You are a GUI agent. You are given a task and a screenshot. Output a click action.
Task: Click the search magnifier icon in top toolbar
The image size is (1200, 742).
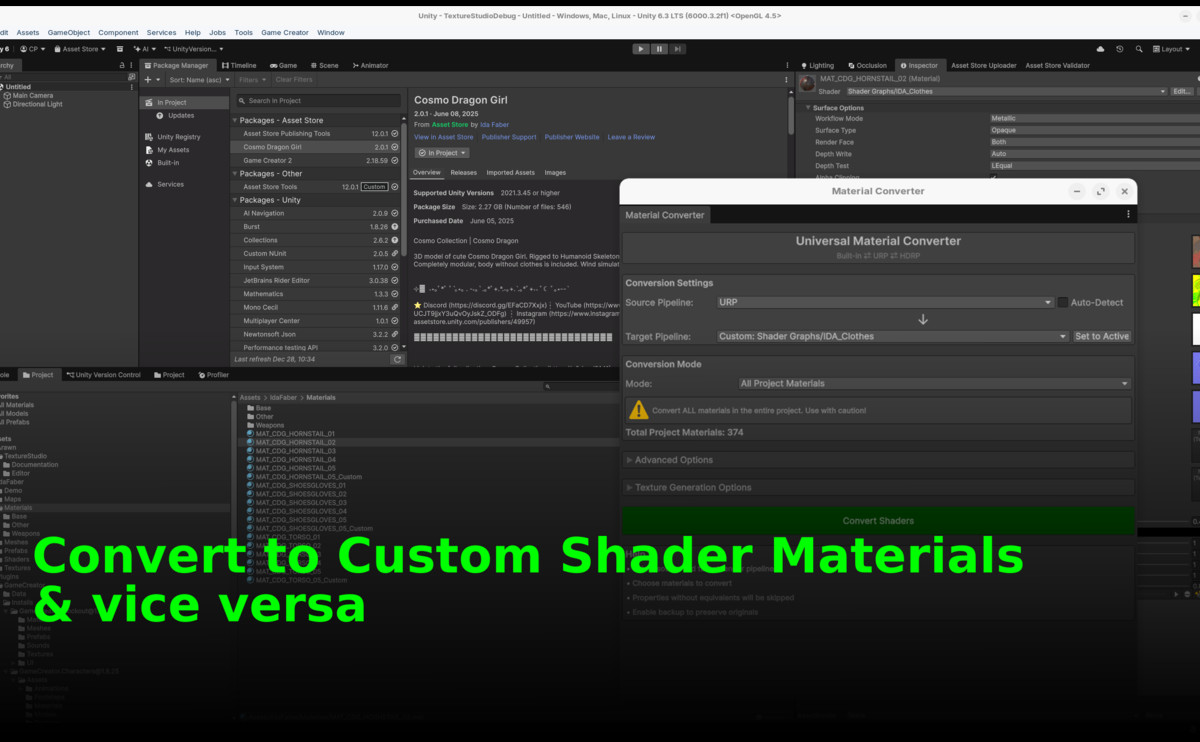pyautogui.click(x=1138, y=48)
